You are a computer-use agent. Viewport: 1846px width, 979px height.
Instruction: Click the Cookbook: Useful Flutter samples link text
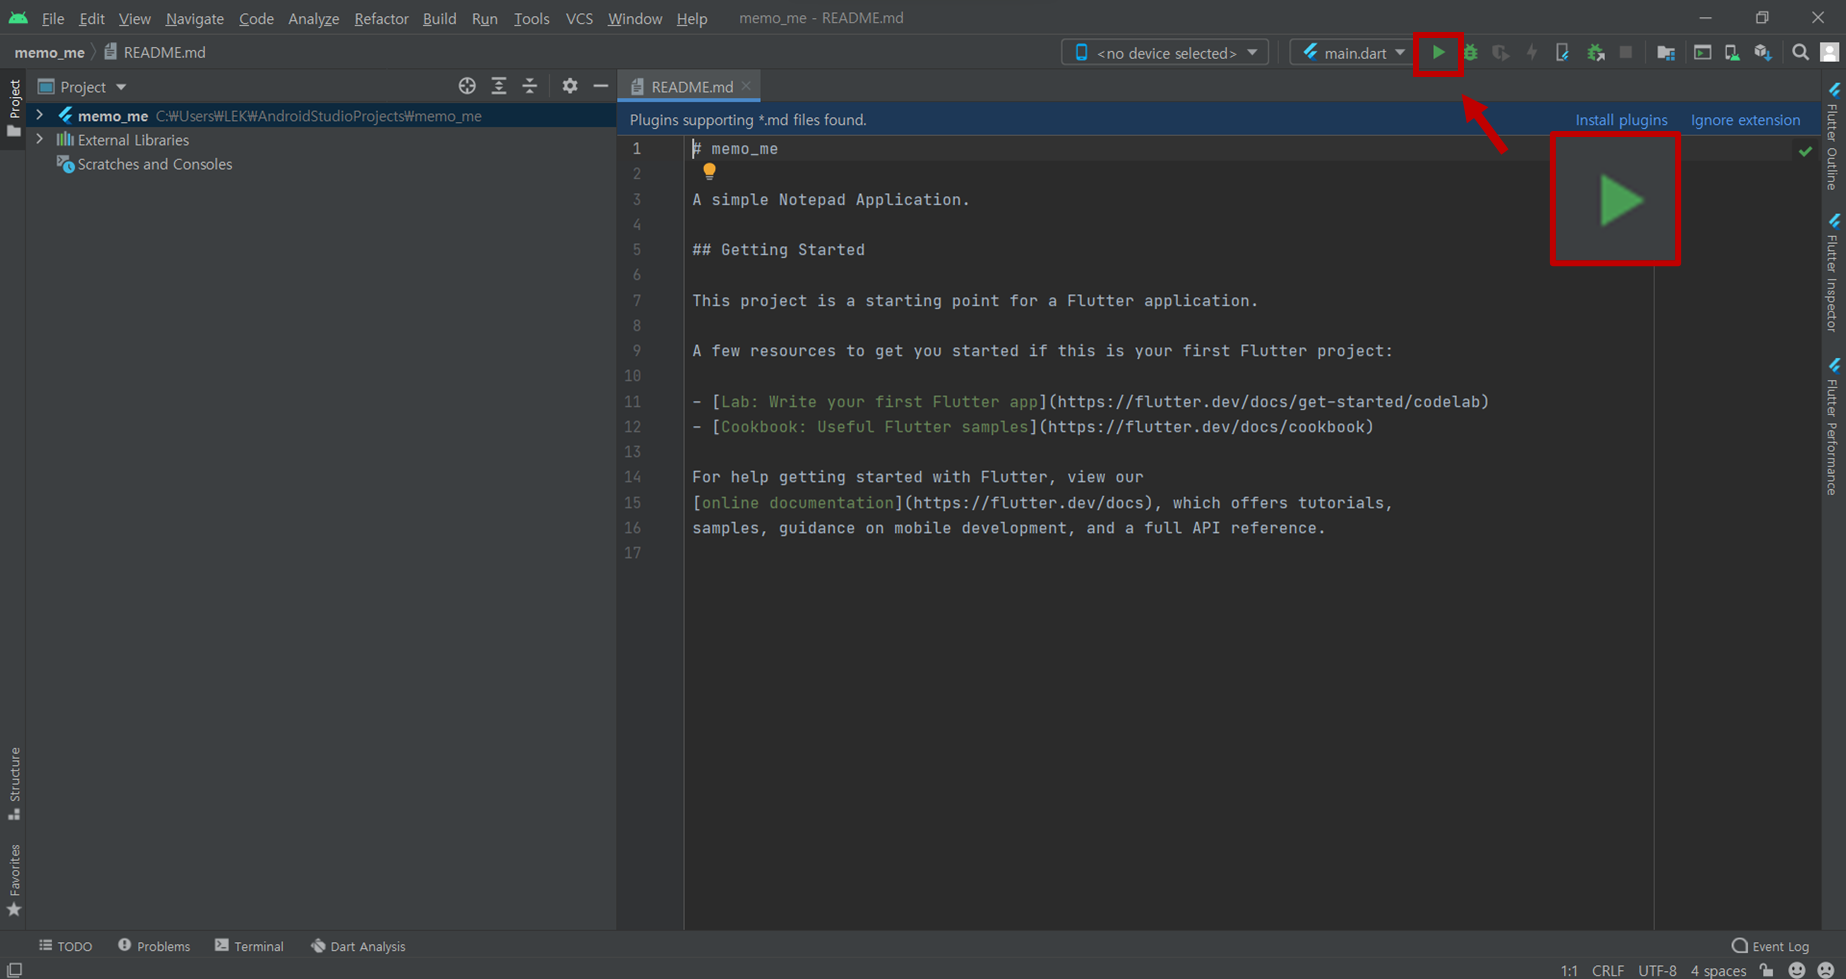click(875, 427)
